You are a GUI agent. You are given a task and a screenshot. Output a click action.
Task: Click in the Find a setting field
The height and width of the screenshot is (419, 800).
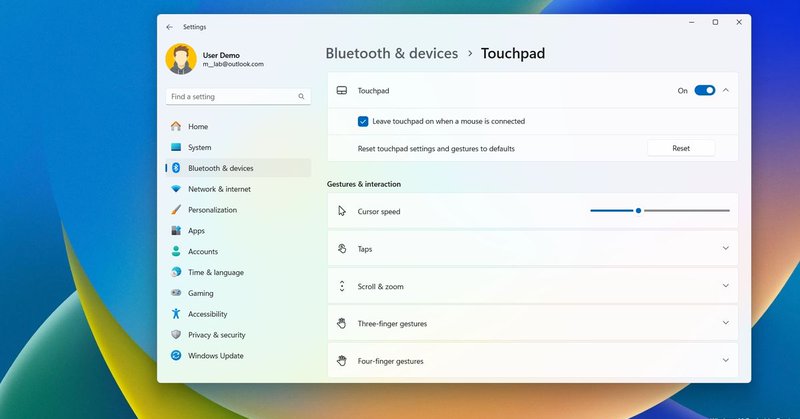coord(238,96)
